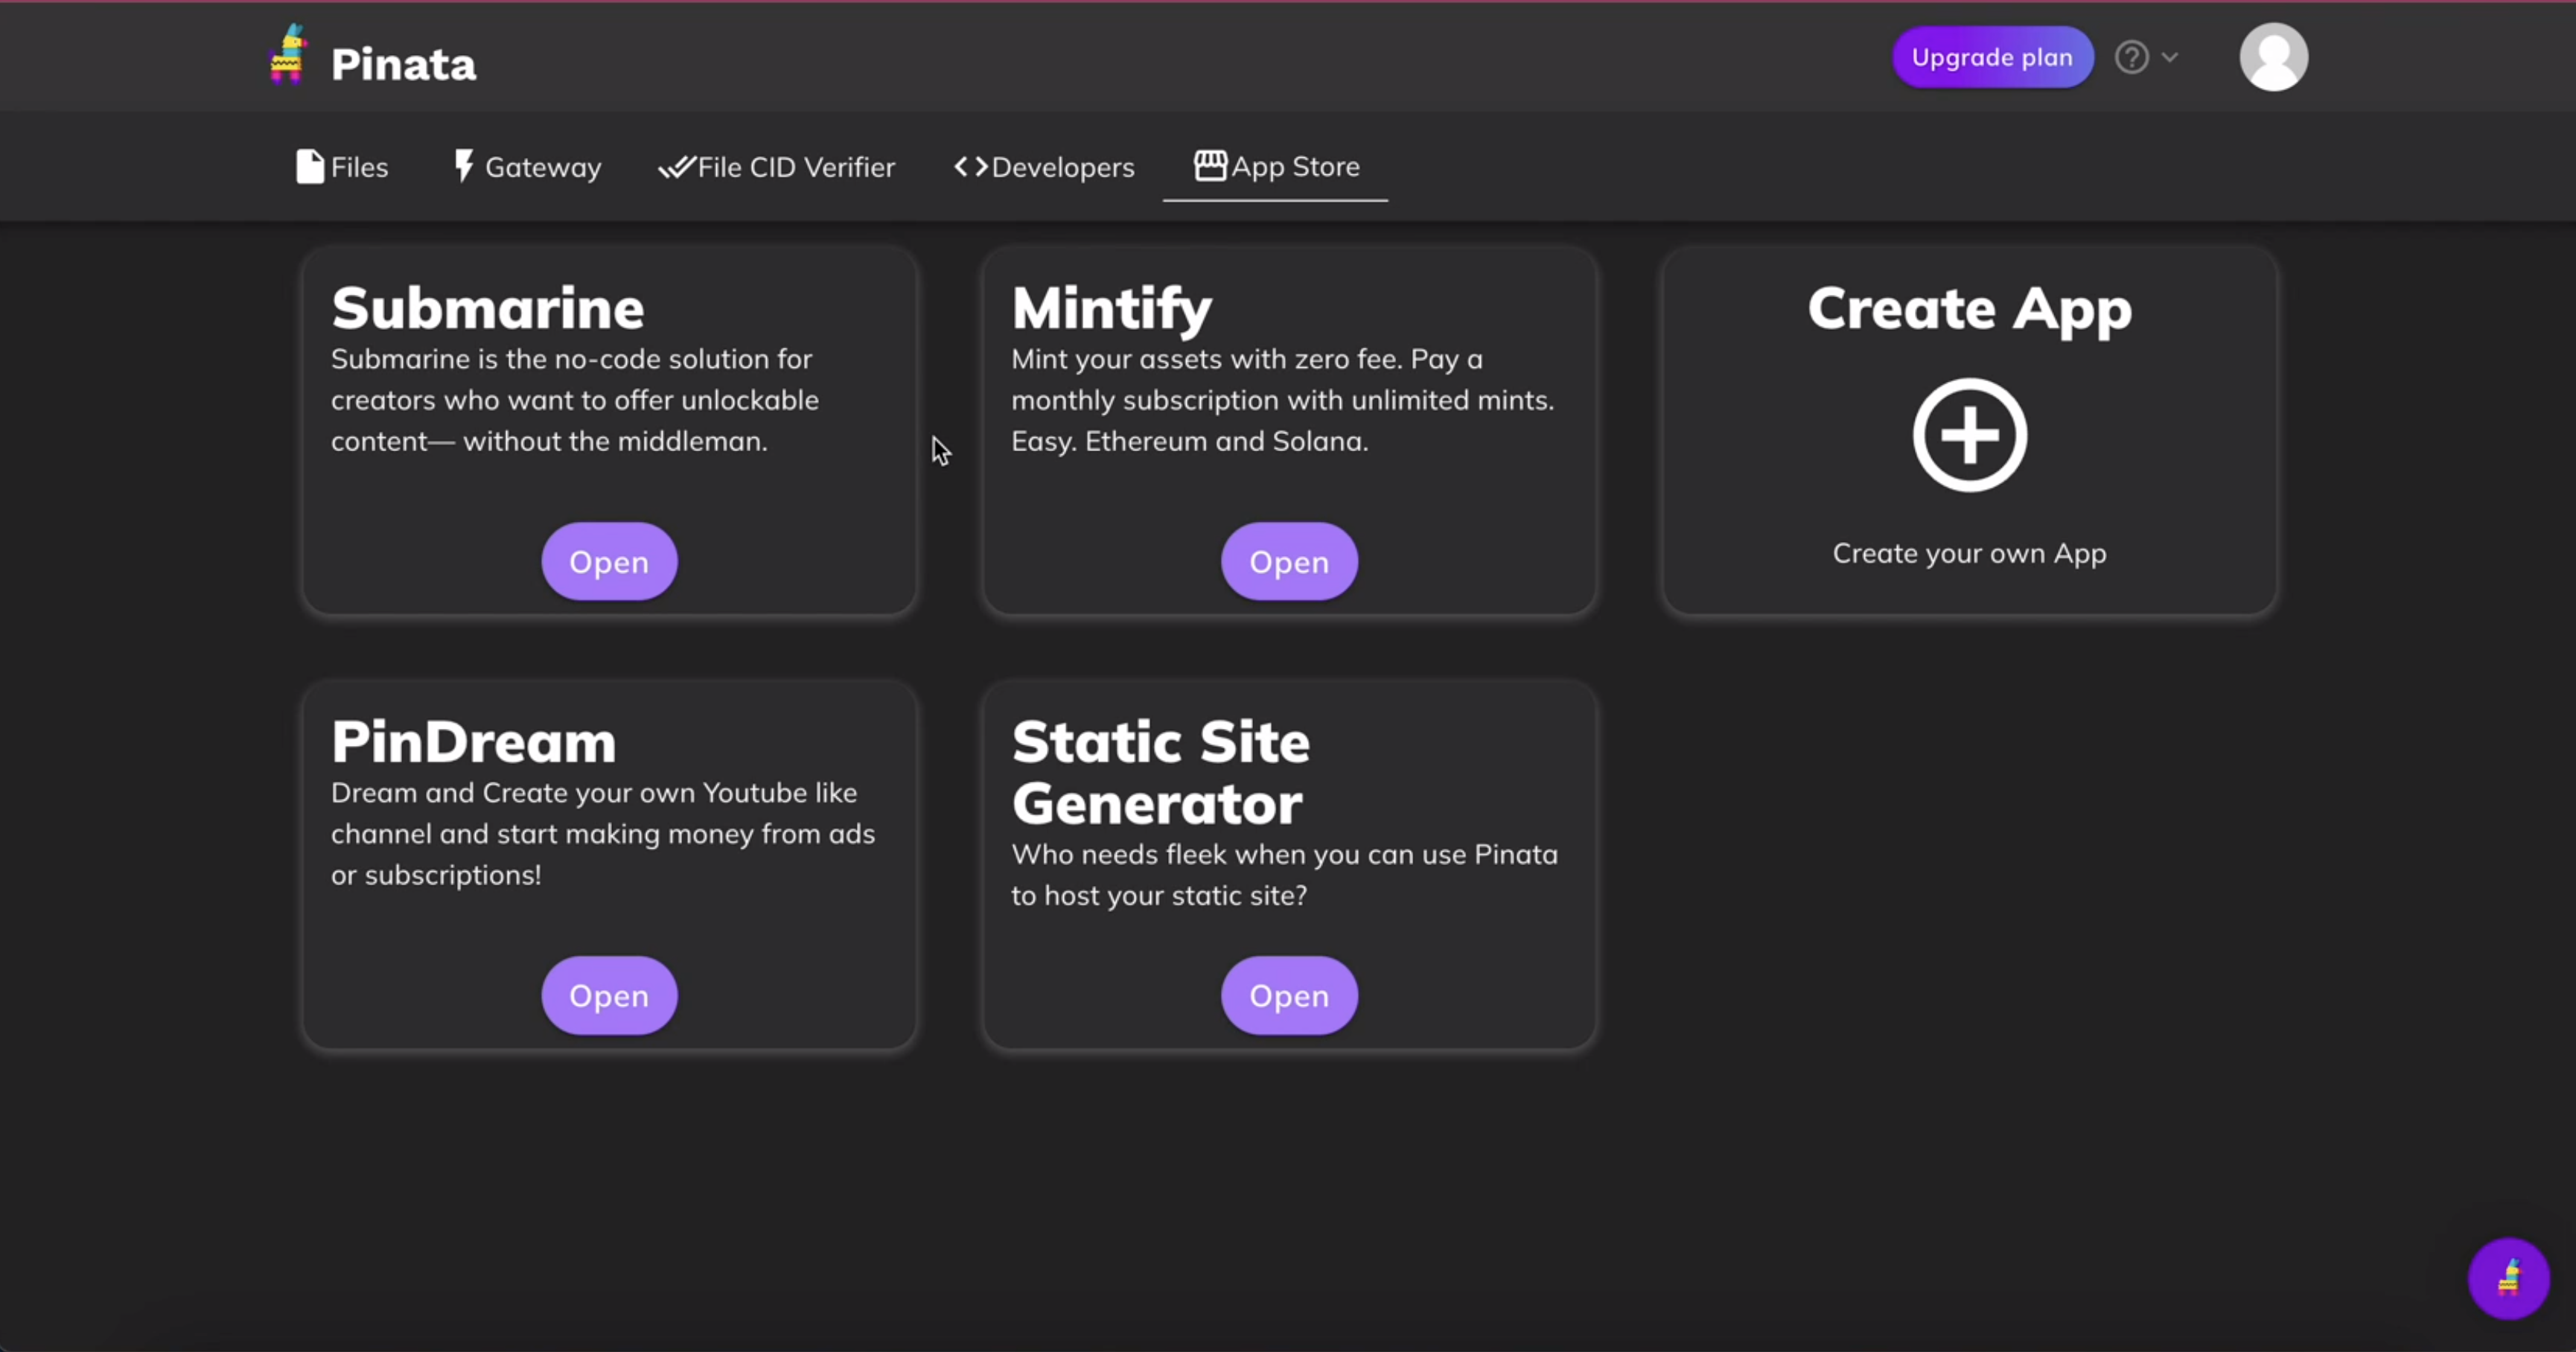Click the Pinata brand name text
Screen dimensions: 2576x1352
click(404, 64)
